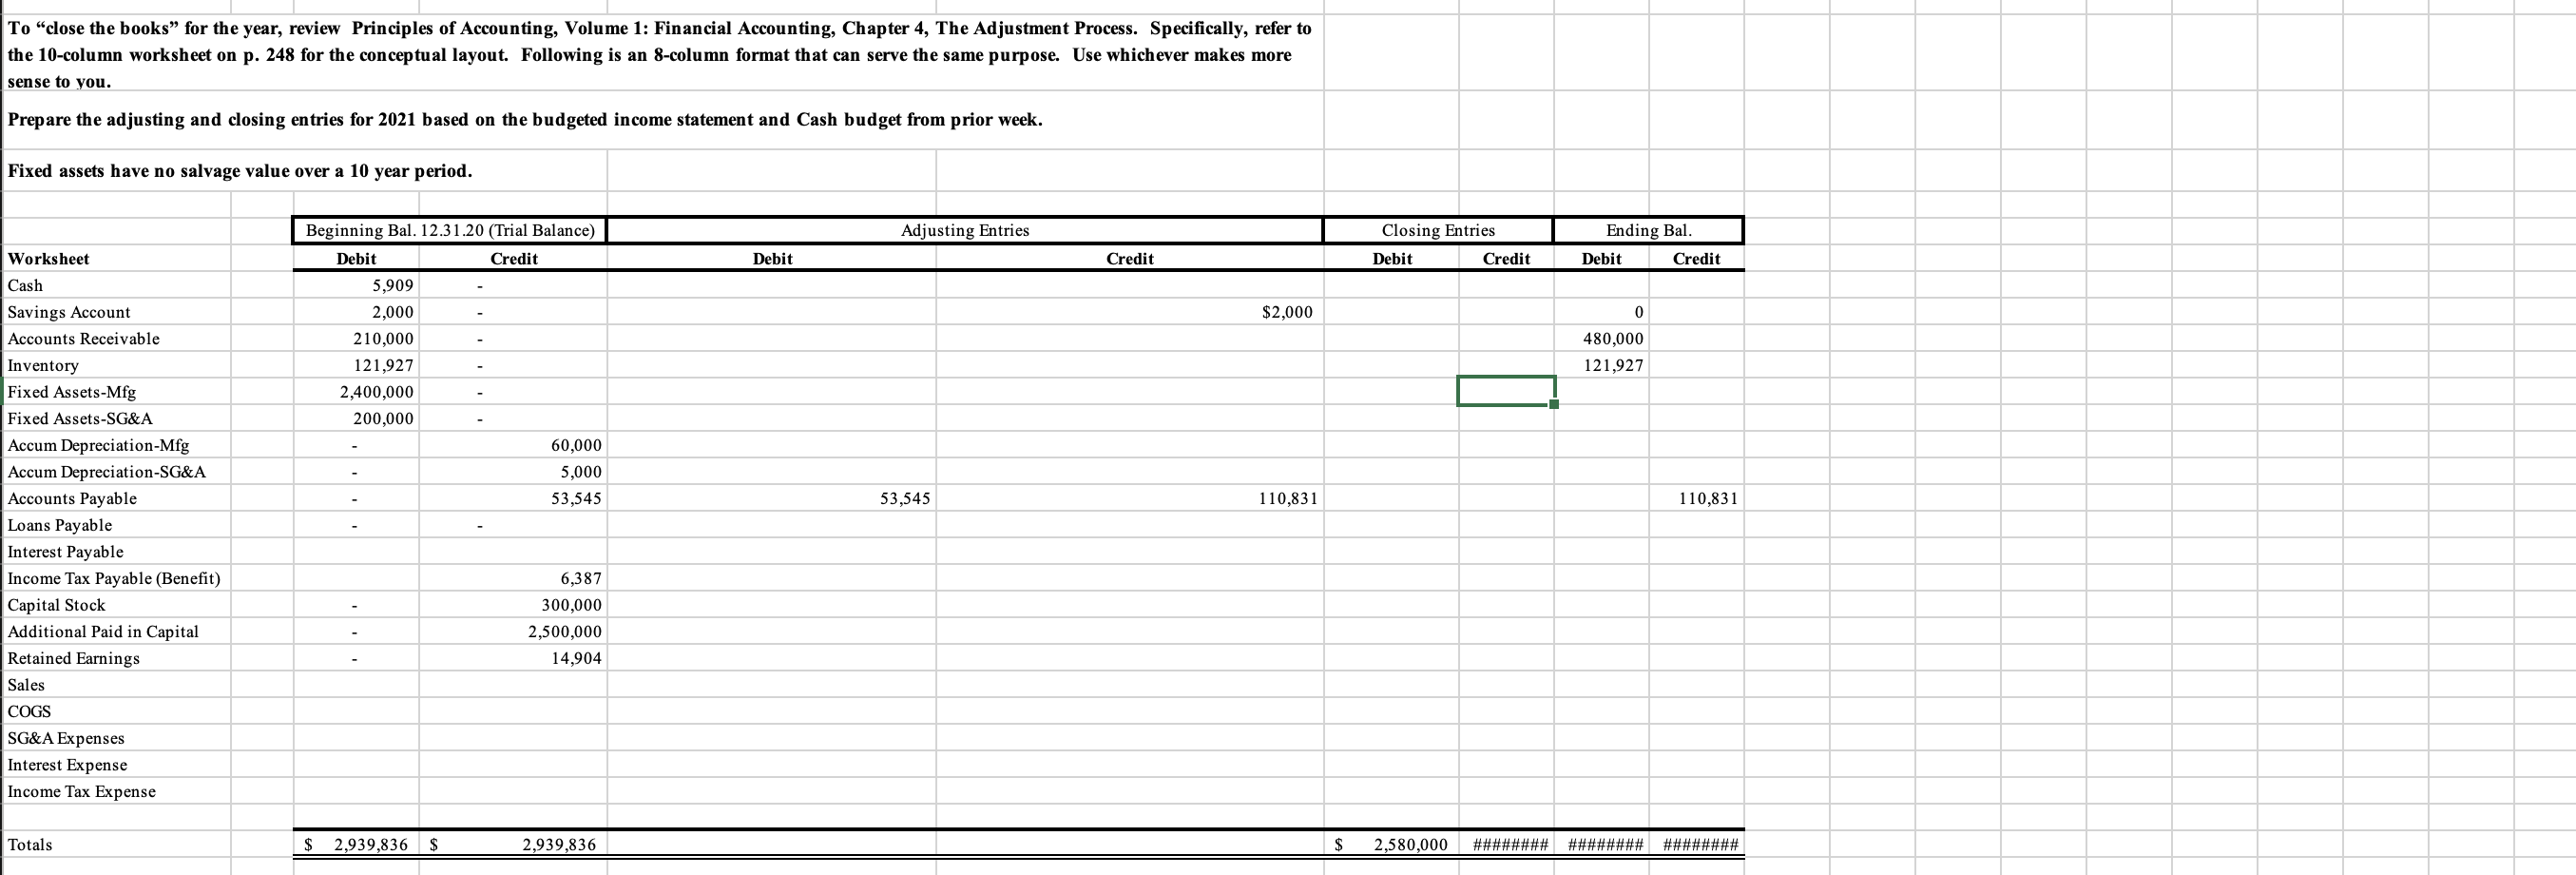This screenshot has width=2576, height=875.
Task: Select the closing entries total 2,580,000
Action: [x=1410, y=844]
